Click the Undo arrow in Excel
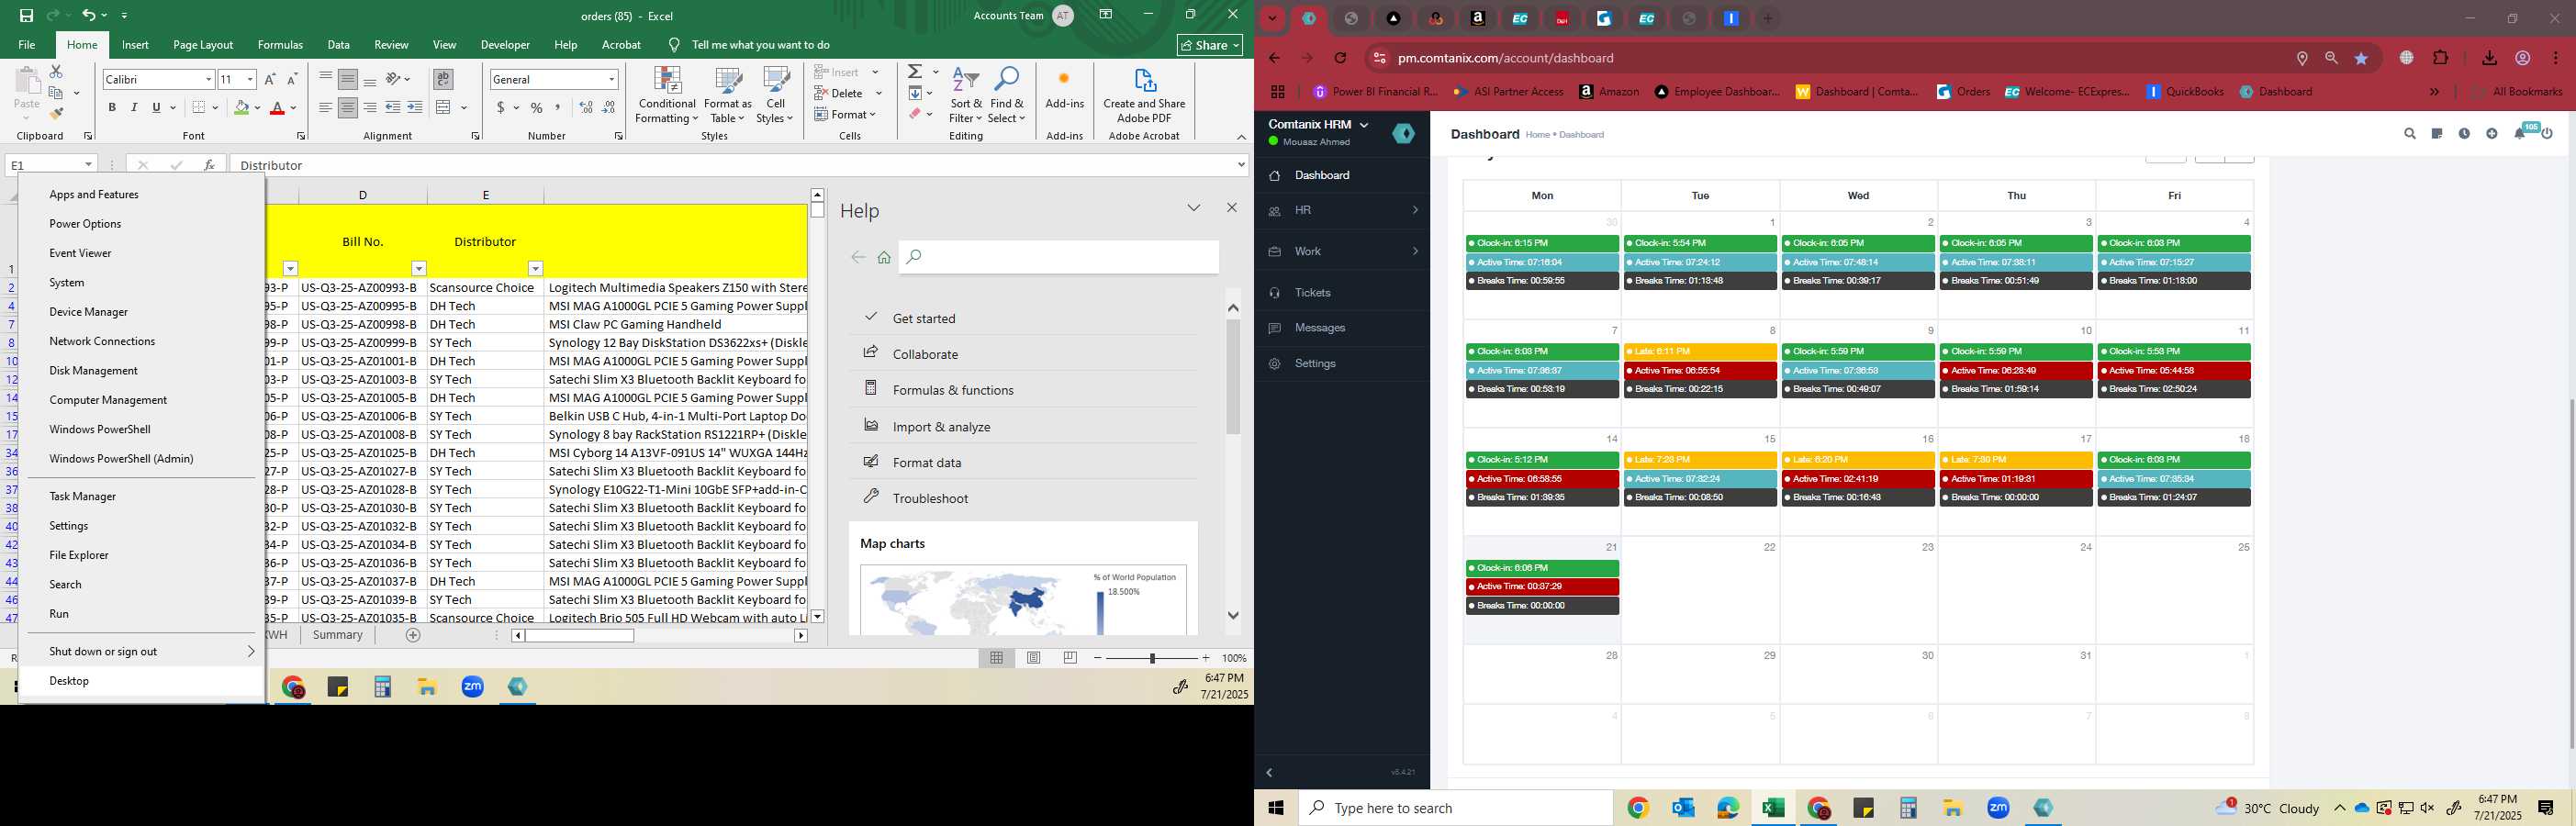Image resolution: width=2576 pixels, height=826 pixels. [x=89, y=15]
